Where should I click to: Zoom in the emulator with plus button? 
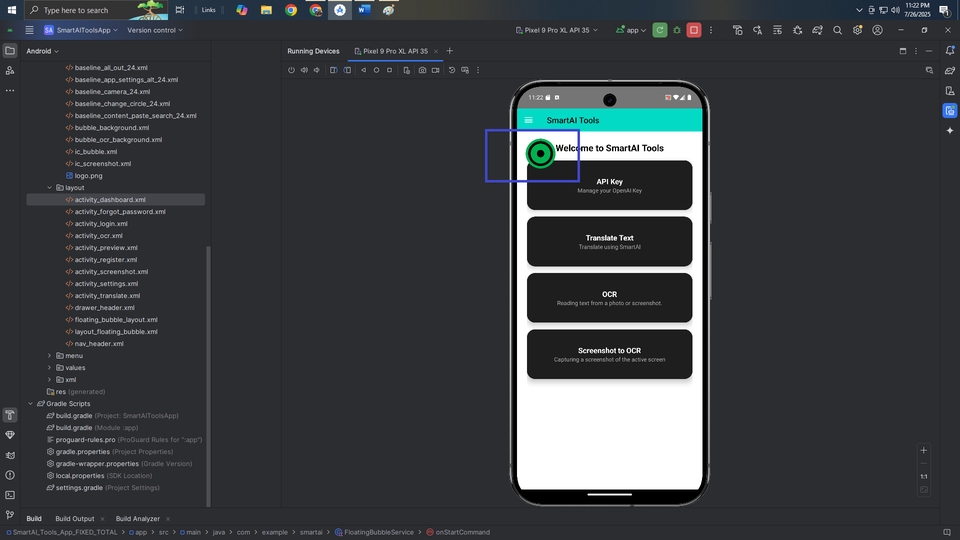coord(923,450)
